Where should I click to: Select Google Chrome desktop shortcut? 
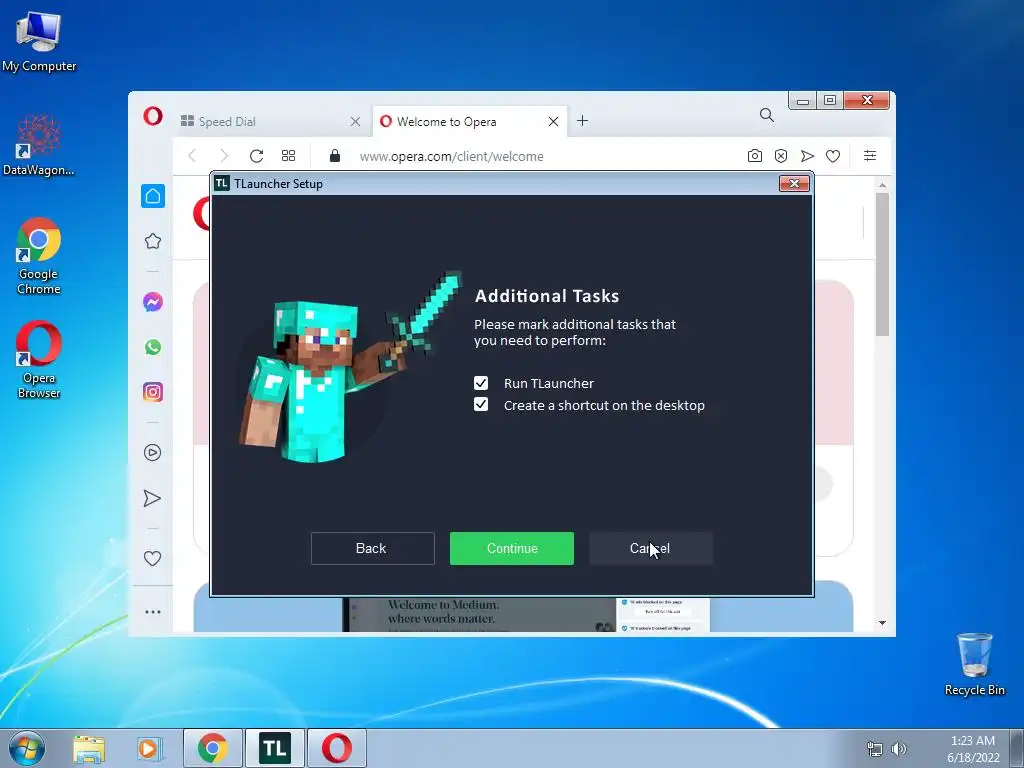[x=39, y=255]
